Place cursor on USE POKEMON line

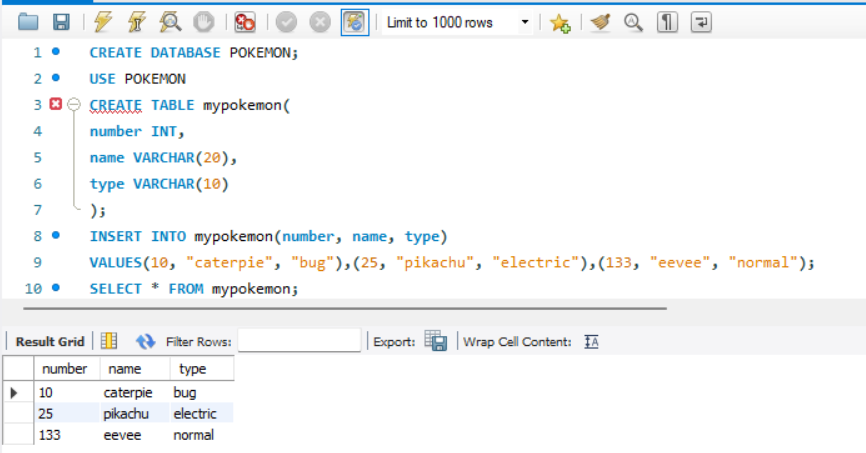tap(138, 79)
